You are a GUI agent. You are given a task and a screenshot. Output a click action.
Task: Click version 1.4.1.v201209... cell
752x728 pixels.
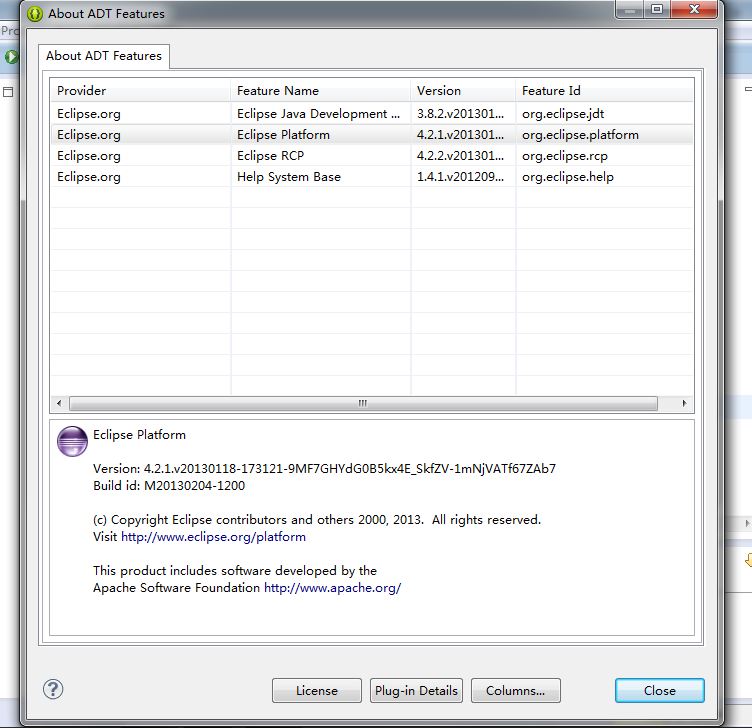(460, 177)
